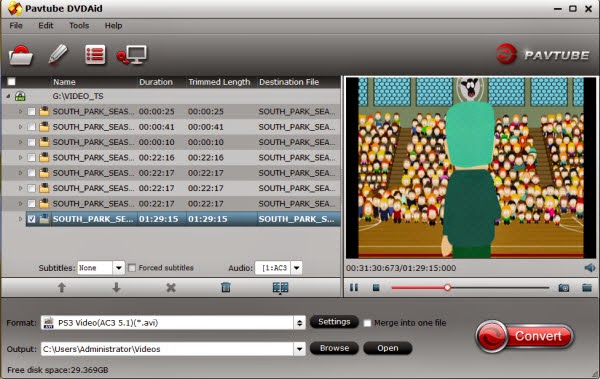Click the folder icon of the 00:22:16 title

(44, 157)
